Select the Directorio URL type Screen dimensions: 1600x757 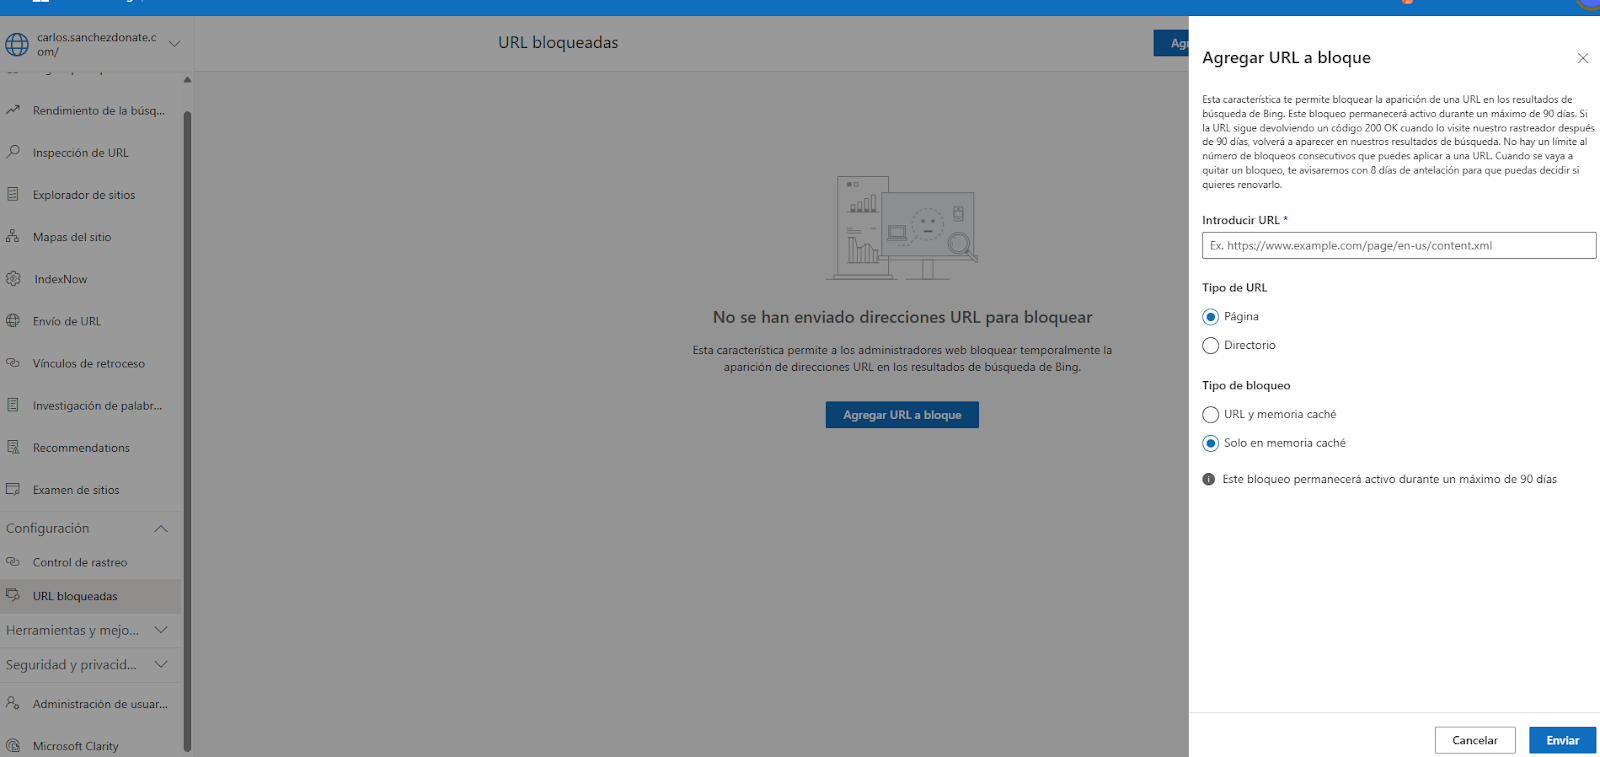(1210, 346)
